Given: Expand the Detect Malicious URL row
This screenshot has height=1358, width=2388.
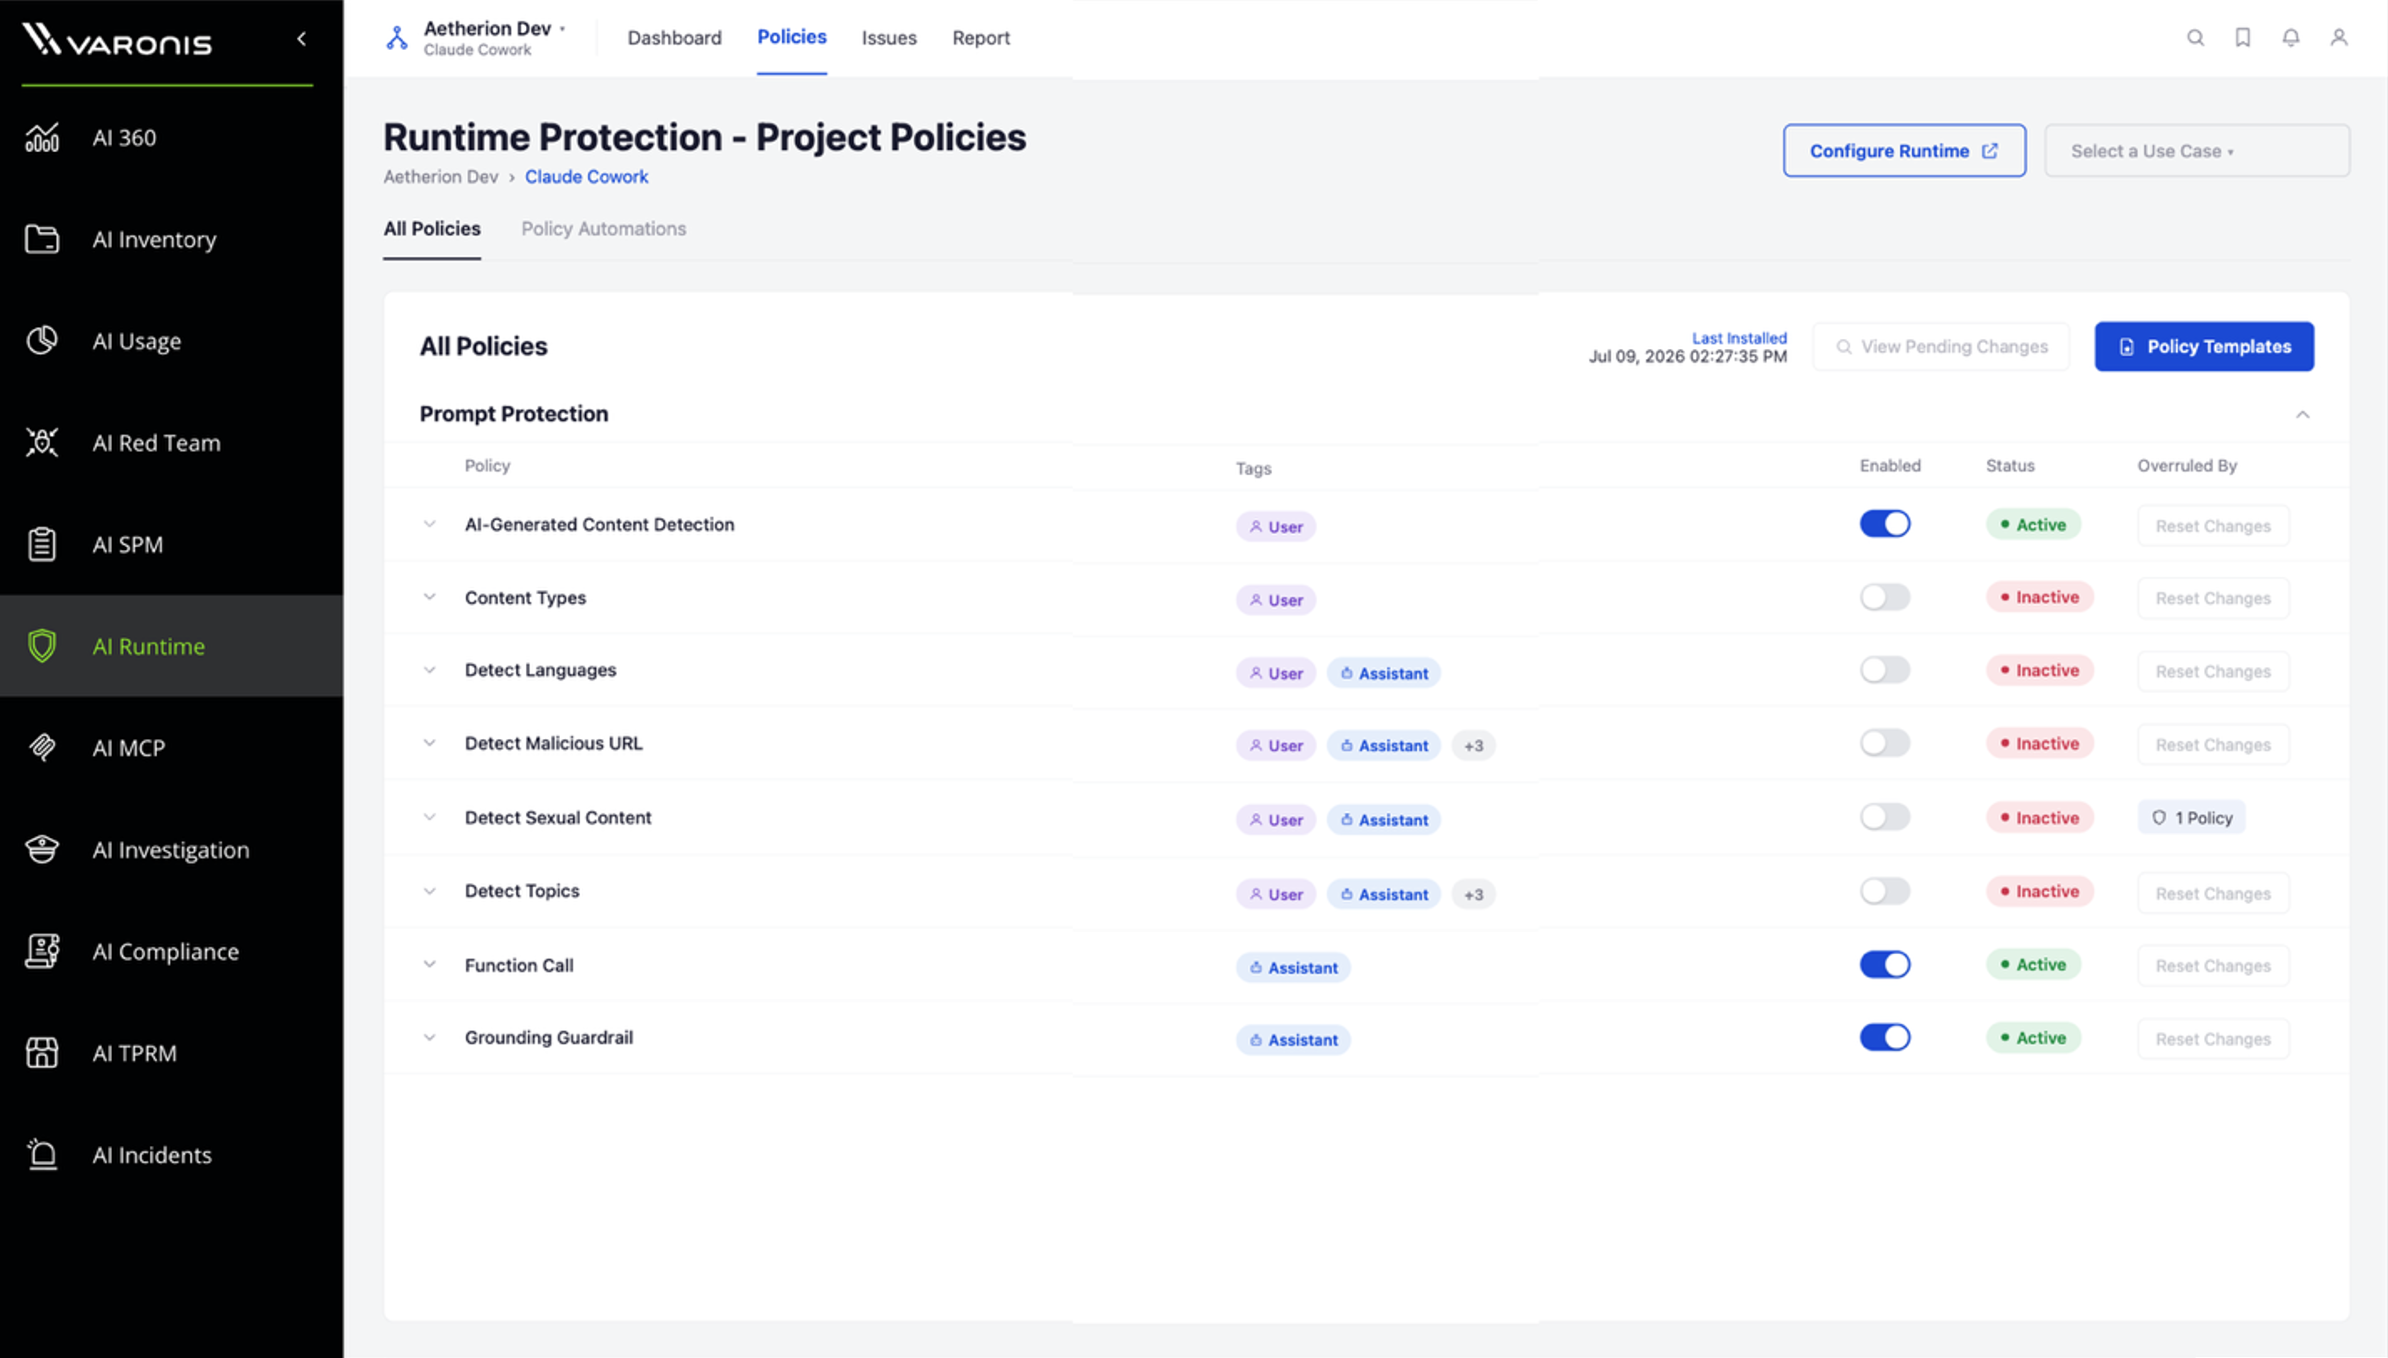Looking at the screenshot, I should coord(429,743).
